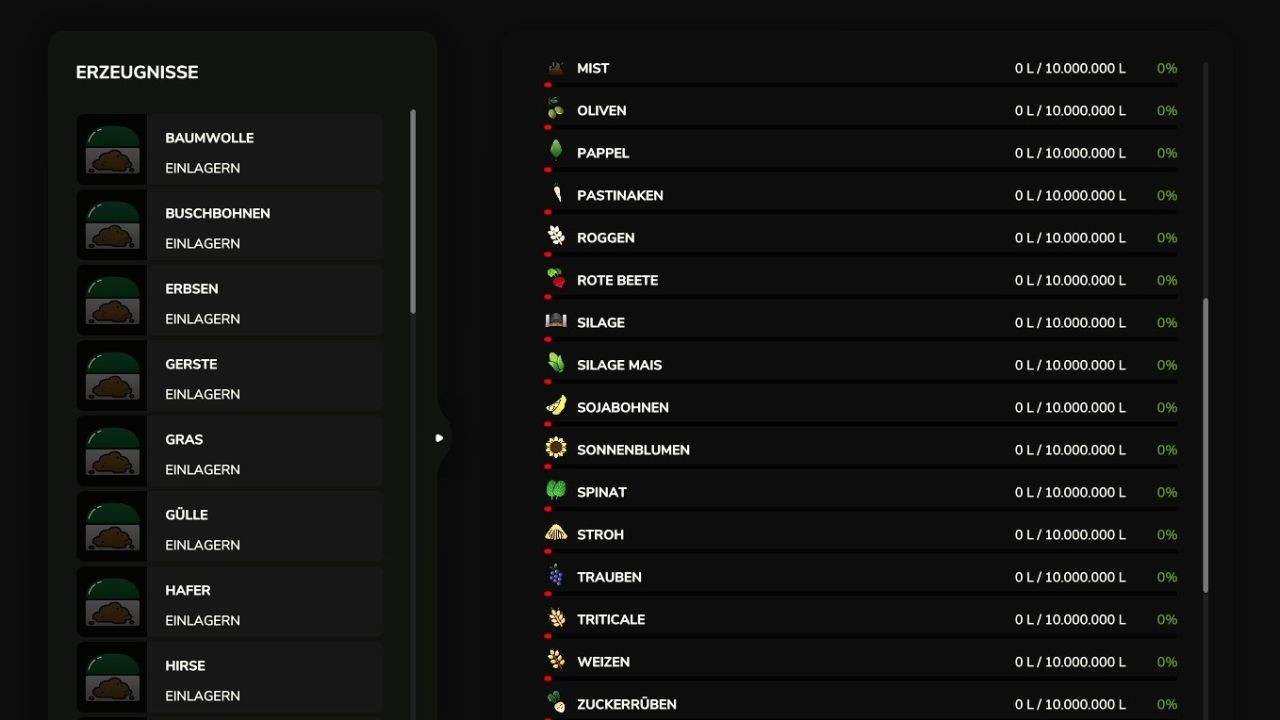Click the Spinat leaf icon
This screenshot has height=720, width=1280.
tap(556, 490)
